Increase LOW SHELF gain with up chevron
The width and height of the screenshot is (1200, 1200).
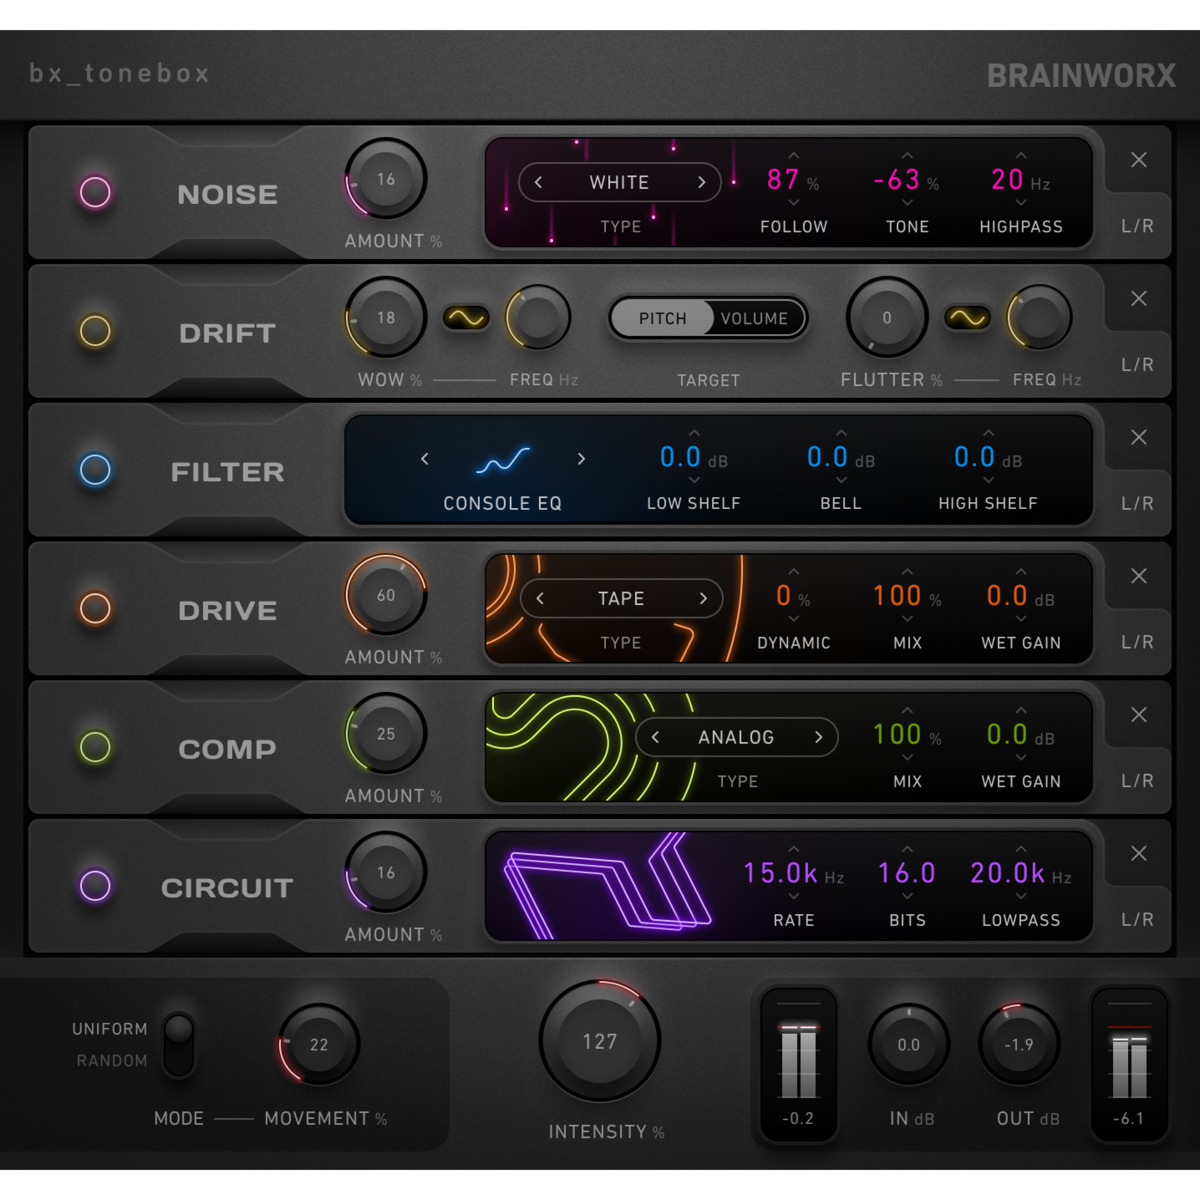click(694, 433)
